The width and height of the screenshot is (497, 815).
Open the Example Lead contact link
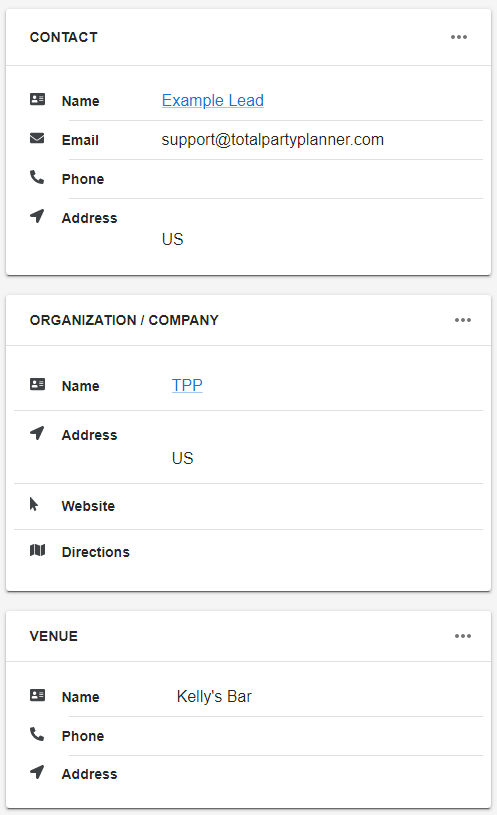click(213, 100)
